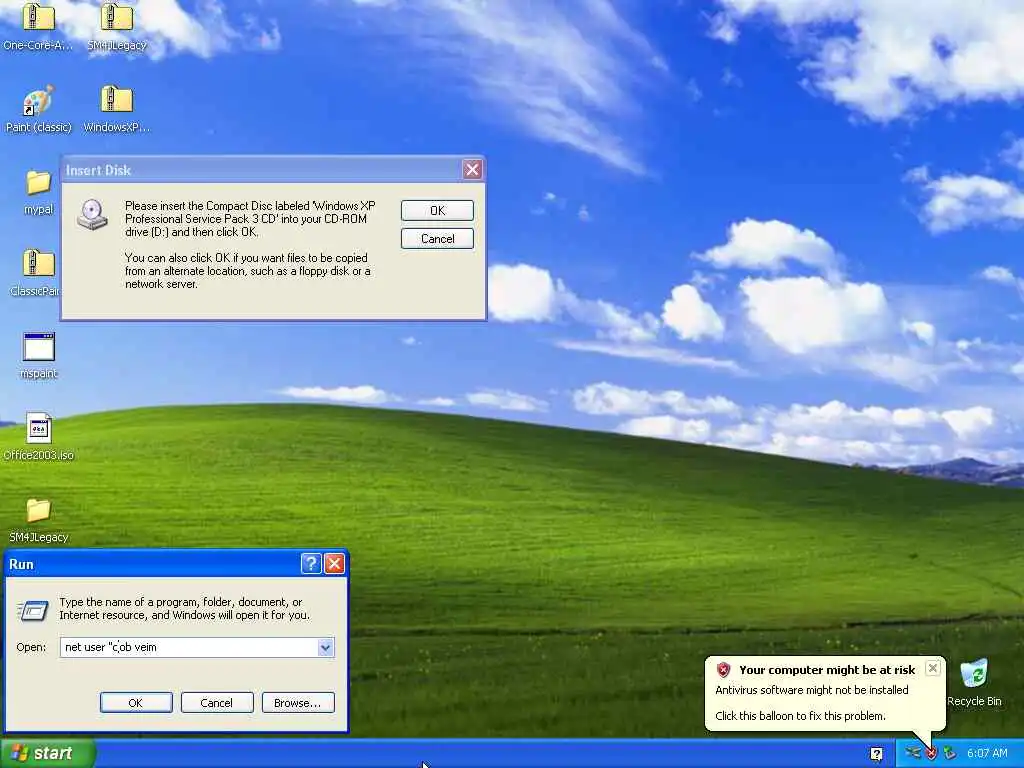Click the Insert Disk title bar
Viewport: 1024px width, 768px height.
[x=261, y=170]
